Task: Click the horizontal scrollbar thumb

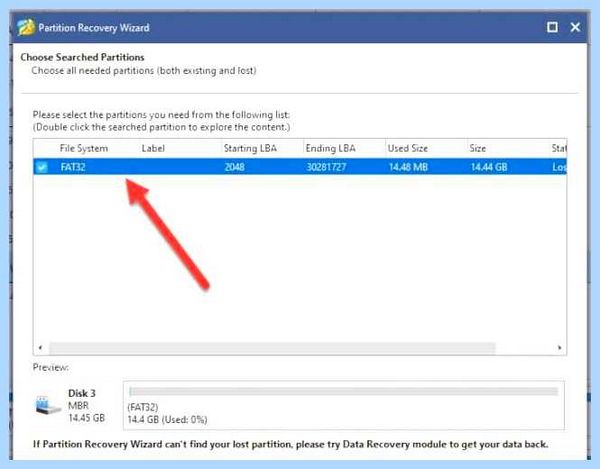Action: 272,348
